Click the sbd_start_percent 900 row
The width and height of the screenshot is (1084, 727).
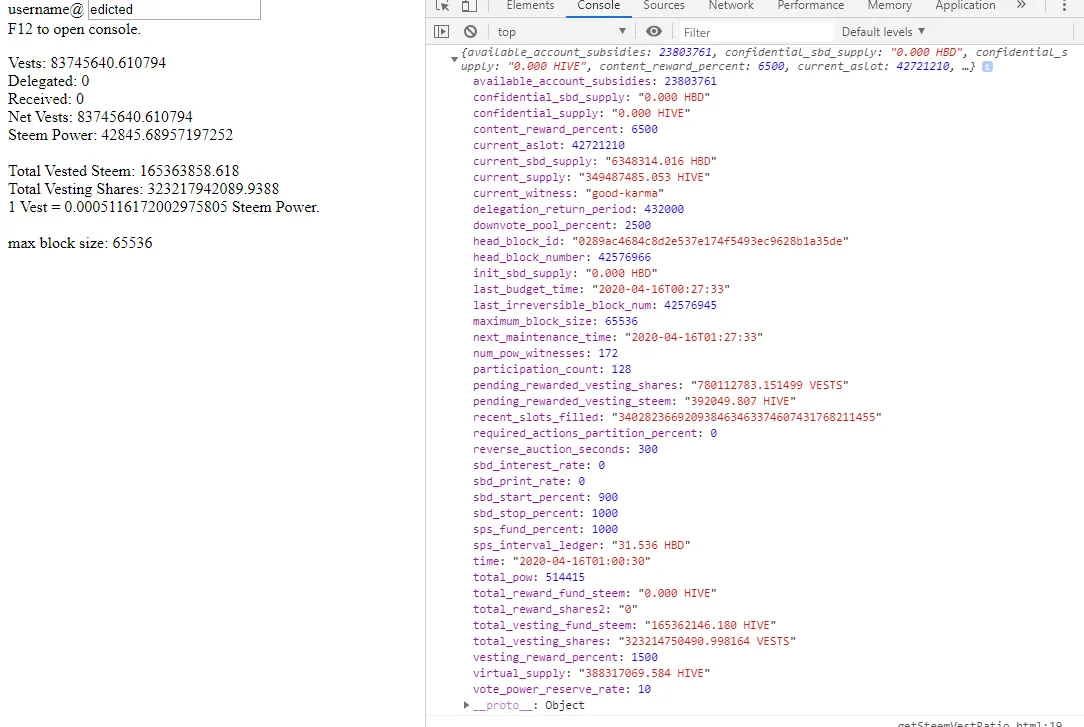pyautogui.click(x=545, y=498)
